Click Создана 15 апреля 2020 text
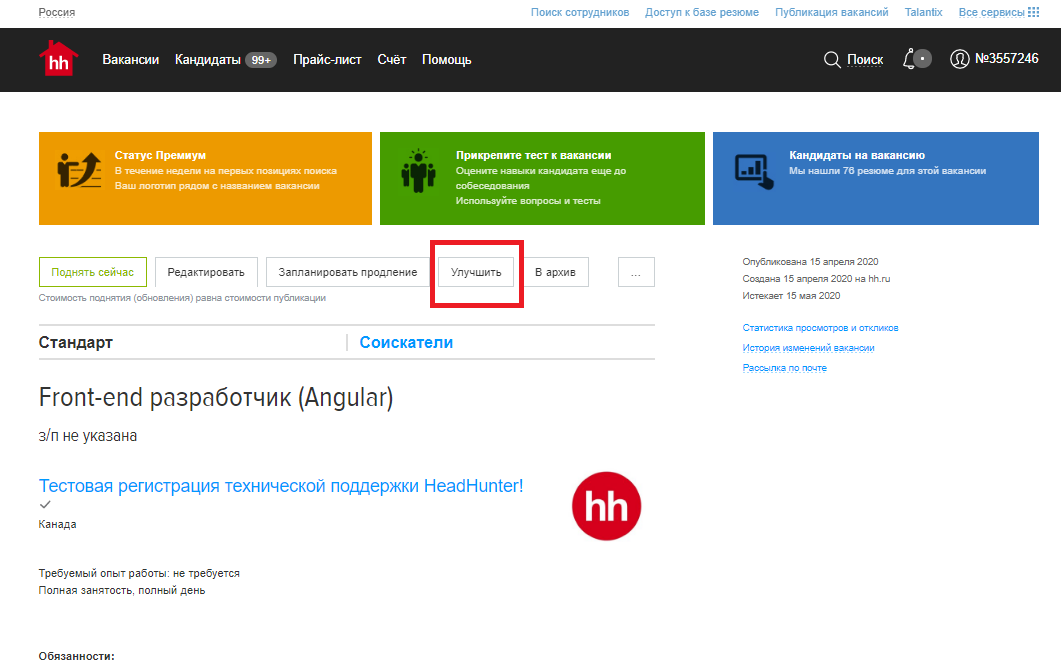This screenshot has height=664, width=1061. pyautogui.click(x=816, y=279)
